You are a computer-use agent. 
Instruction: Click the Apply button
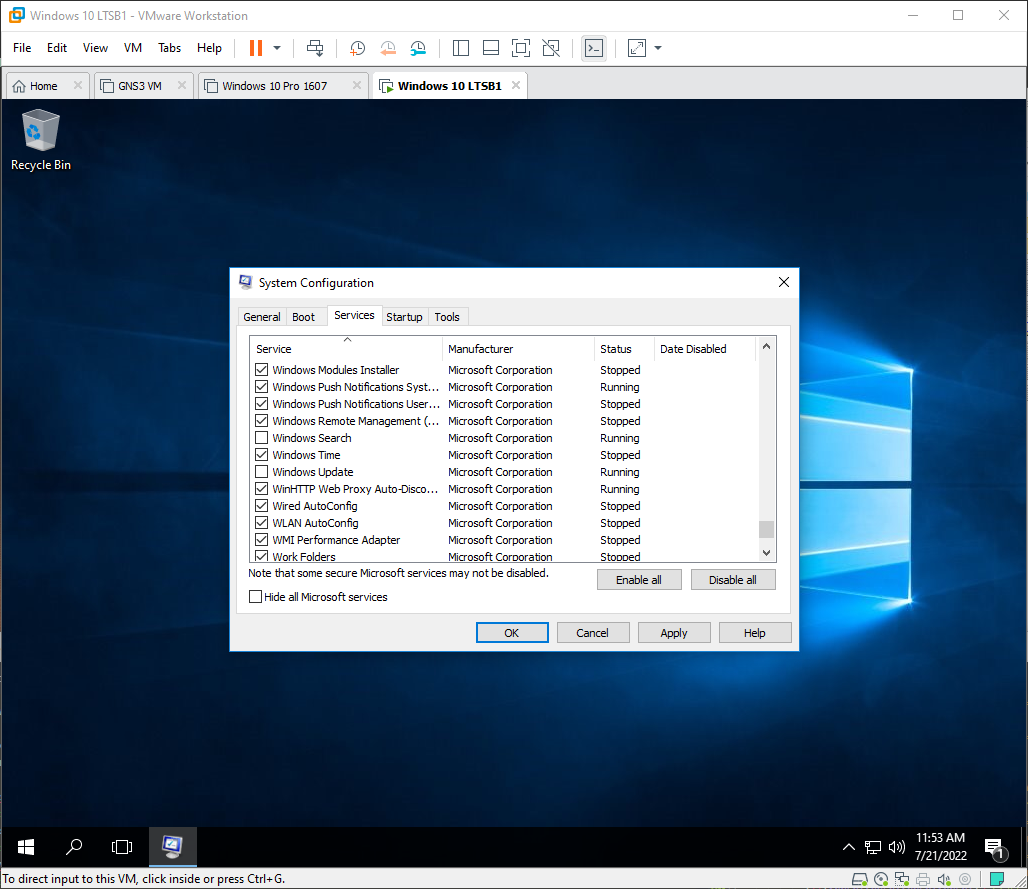674,633
